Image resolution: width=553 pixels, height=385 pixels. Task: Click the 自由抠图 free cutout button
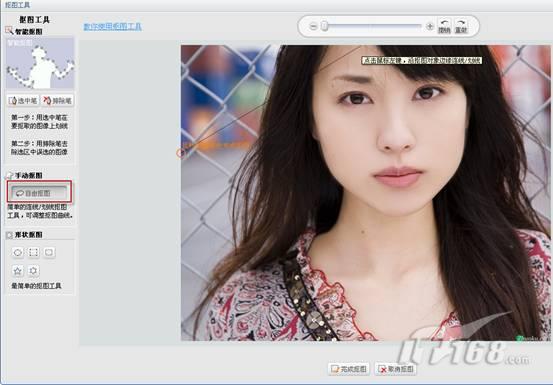coord(39,193)
